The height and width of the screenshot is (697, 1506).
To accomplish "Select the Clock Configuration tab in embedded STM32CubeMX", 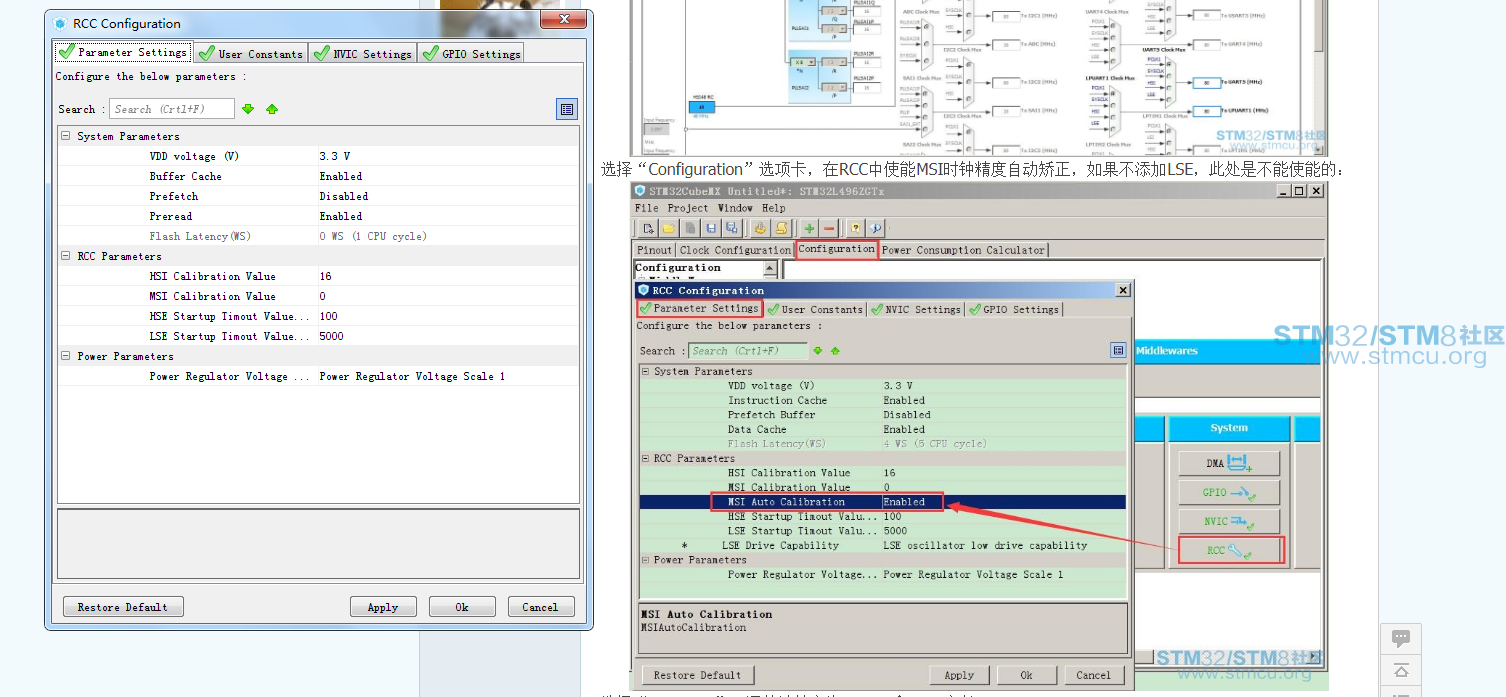I will pyautogui.click(x=735, y=250).
